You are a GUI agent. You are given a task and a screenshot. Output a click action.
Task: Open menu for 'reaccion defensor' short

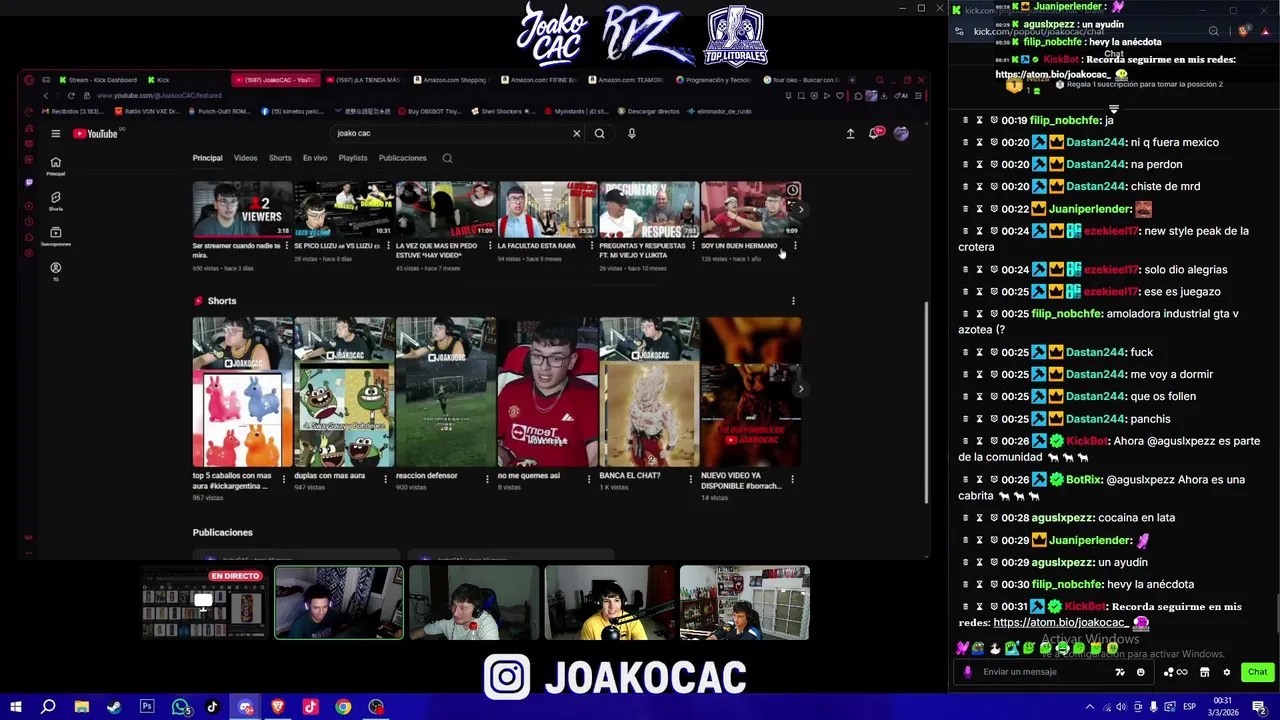487,480
